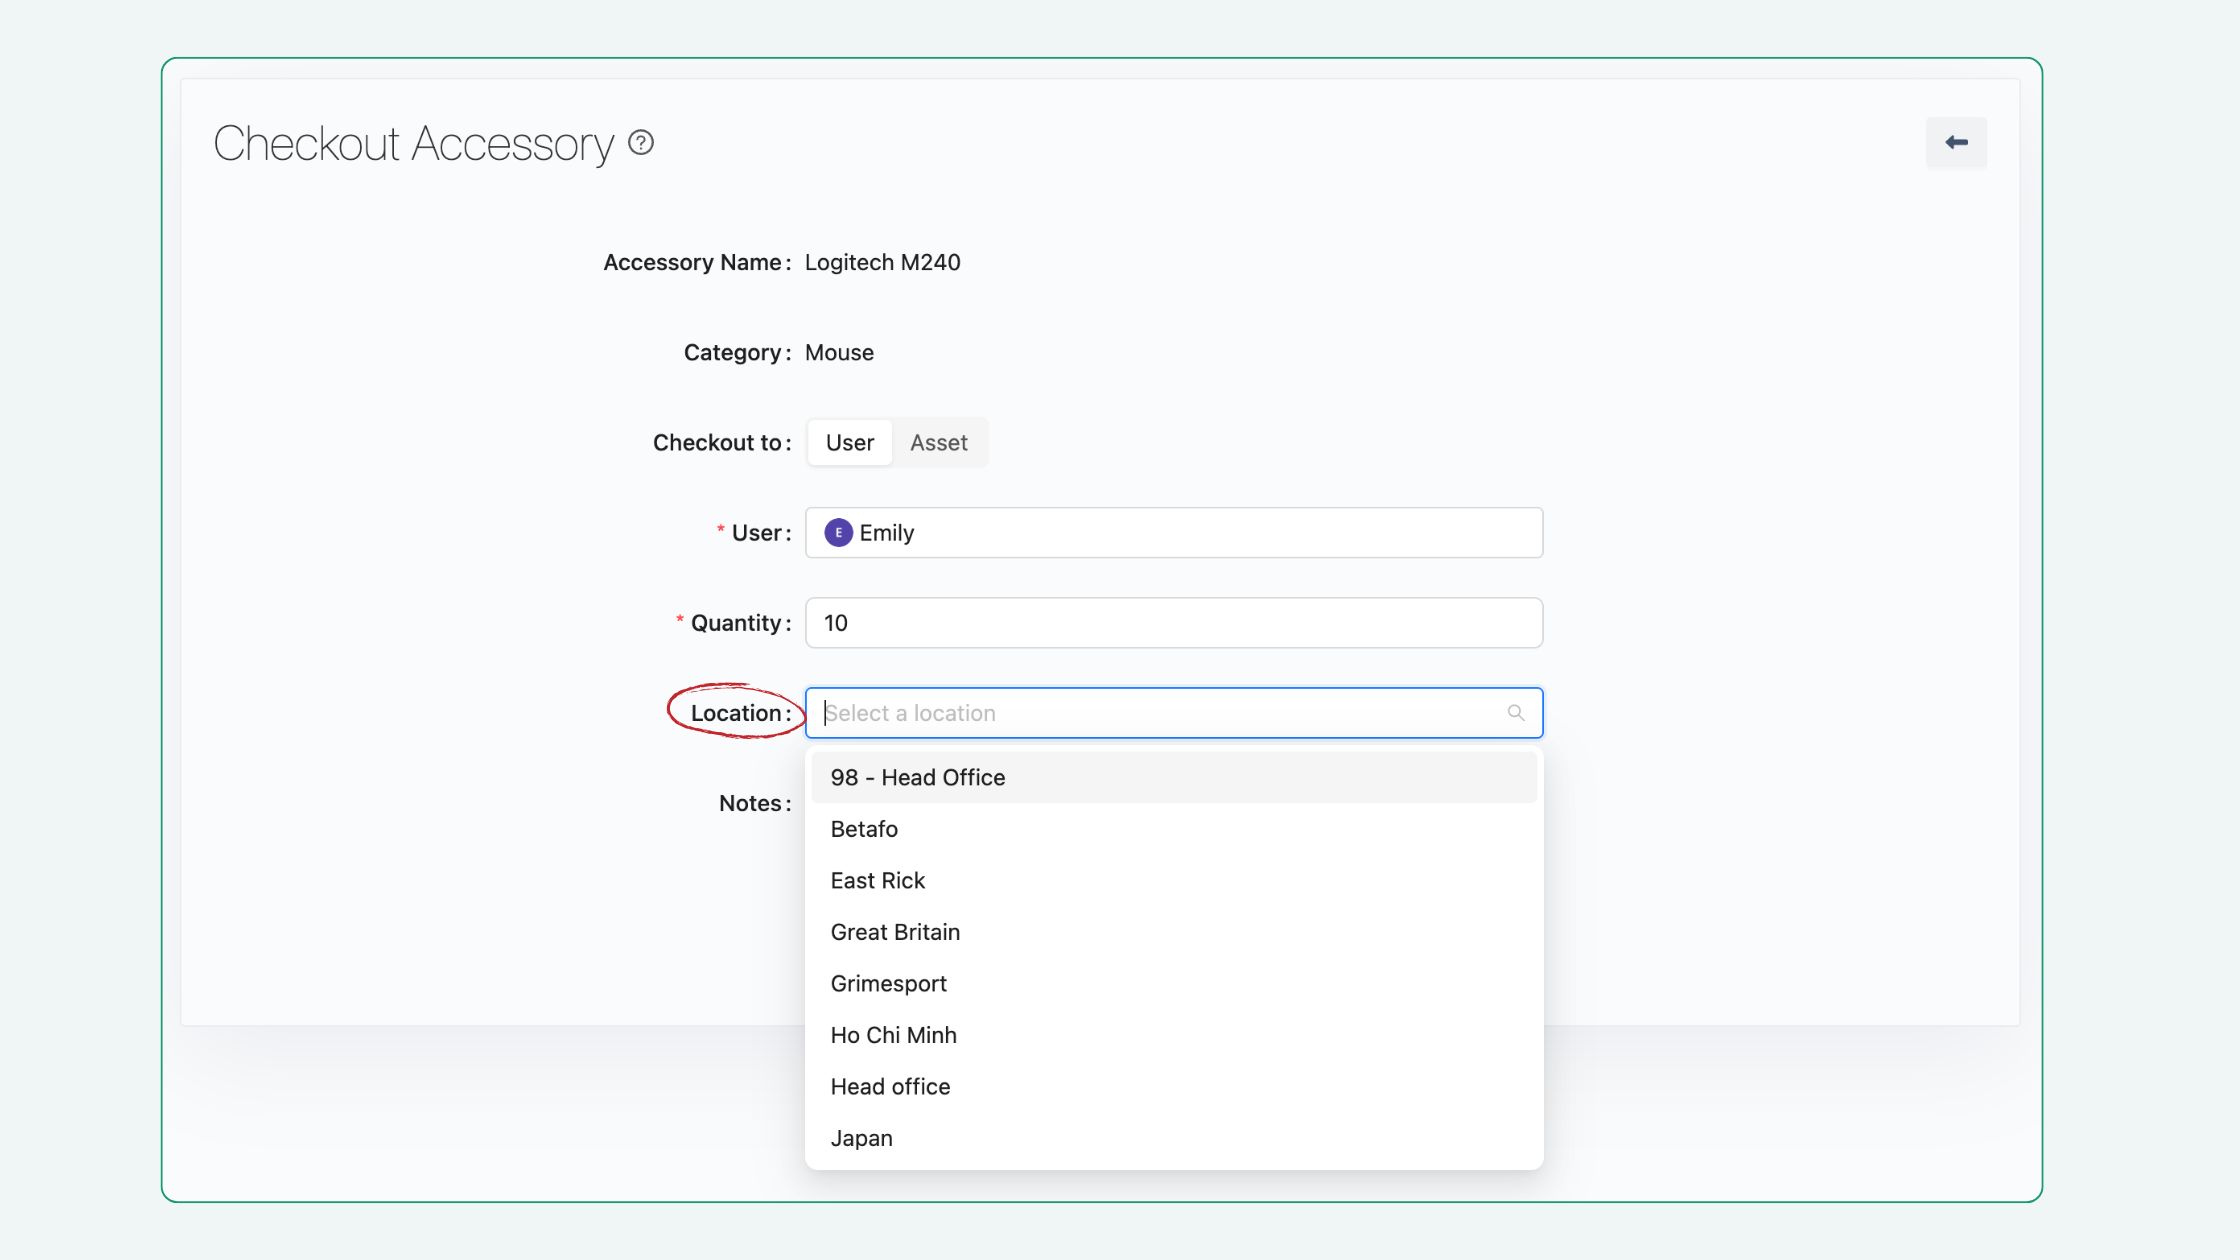This screenshot has width=2240, height=1260.
Task: Select Betafo from location list
Action: point(864,829)
